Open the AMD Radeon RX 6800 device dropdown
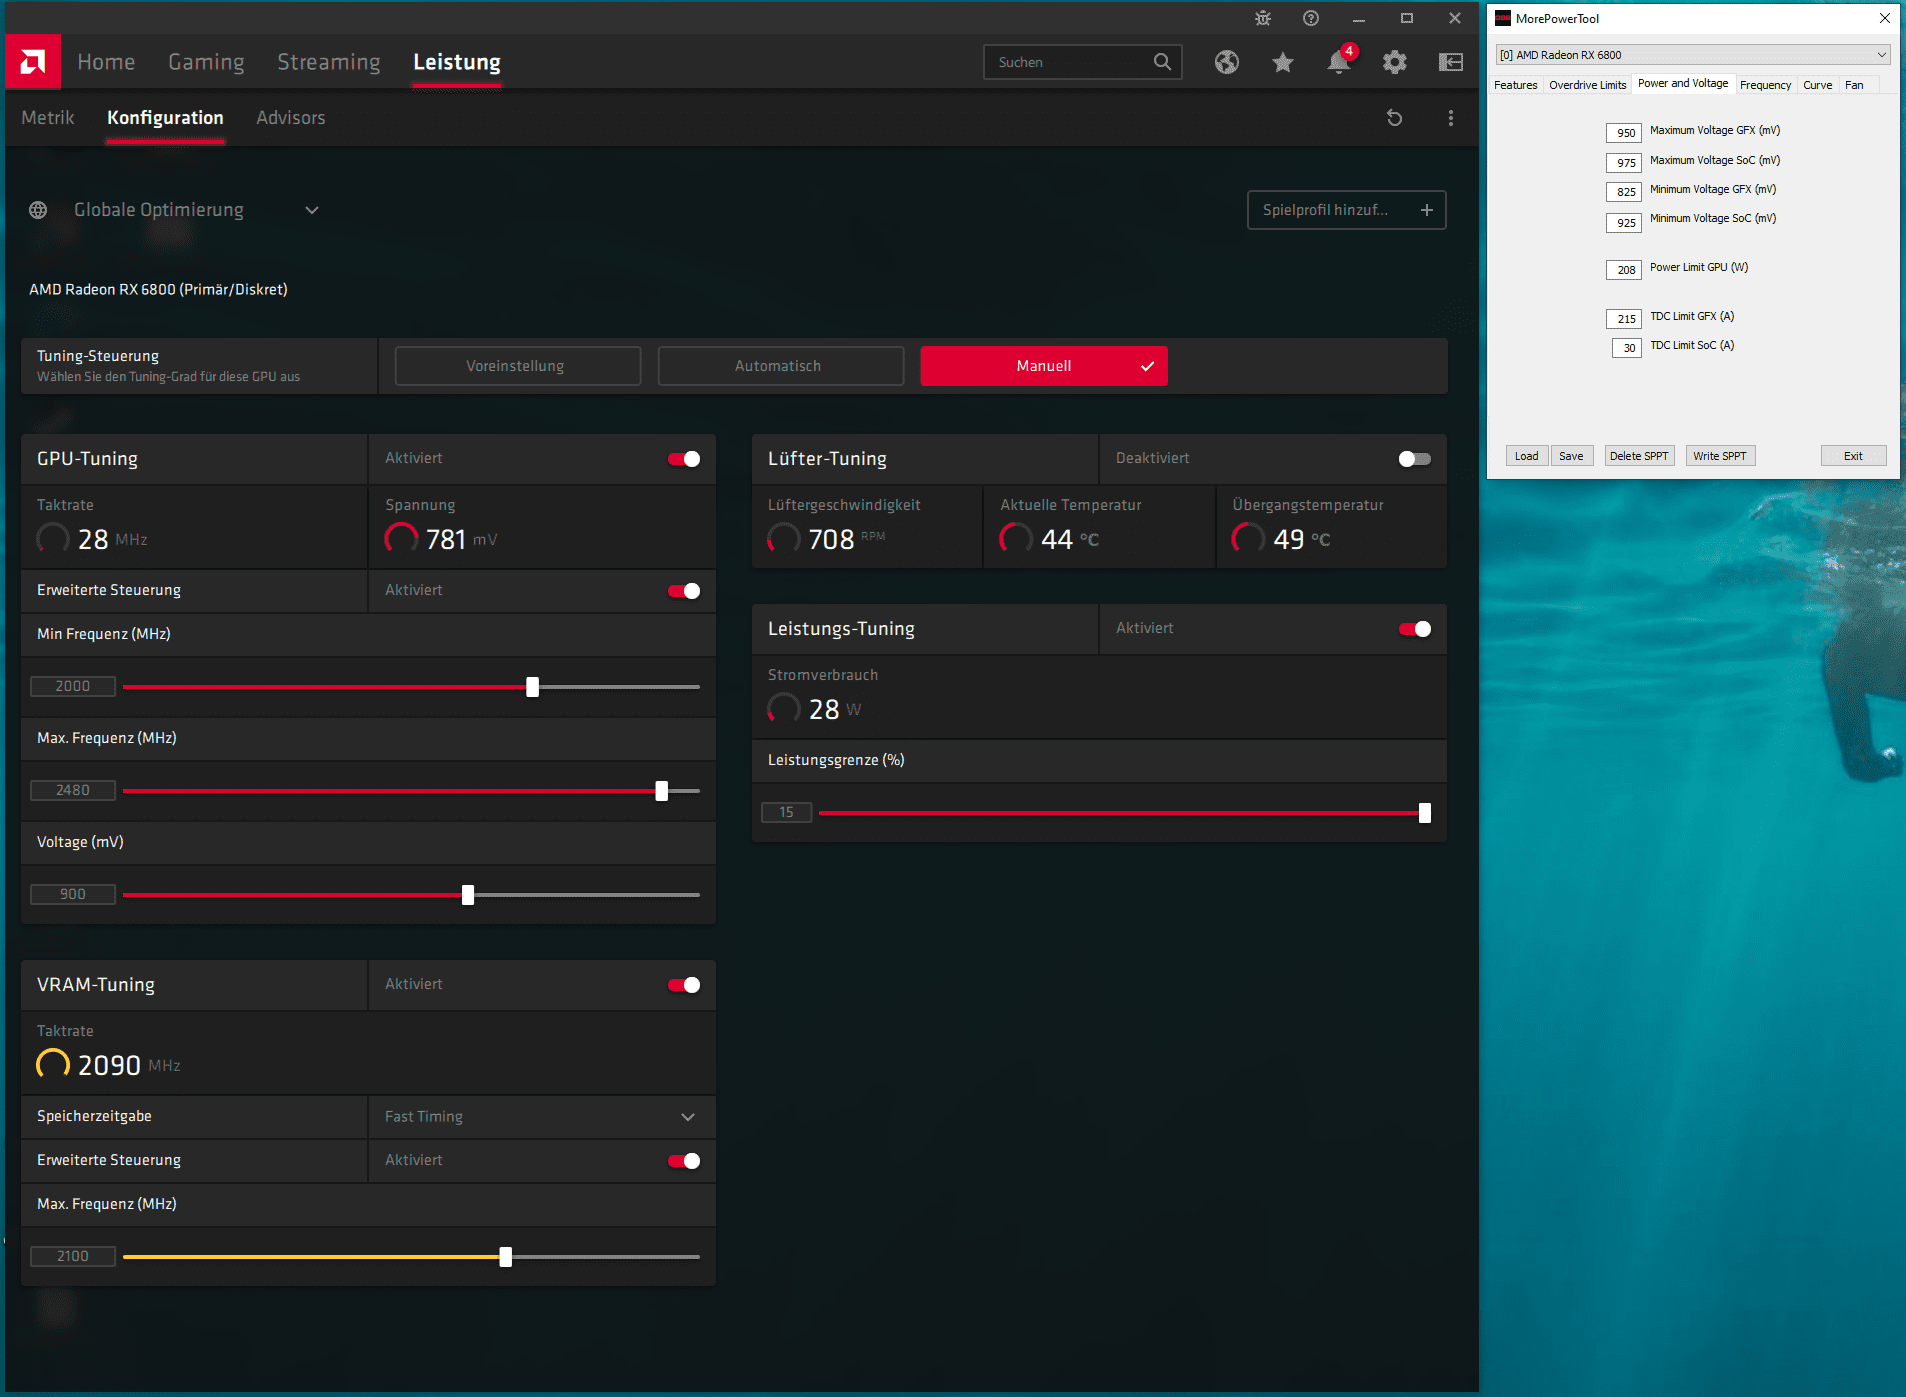This screenshot has height=1397, width=1906. 1692,55
